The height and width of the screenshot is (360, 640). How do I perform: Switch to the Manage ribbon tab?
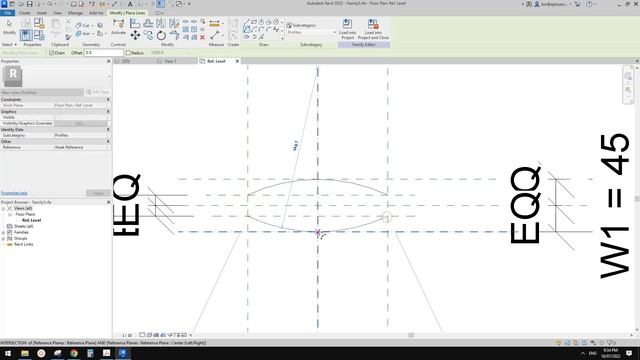point(75,13)
